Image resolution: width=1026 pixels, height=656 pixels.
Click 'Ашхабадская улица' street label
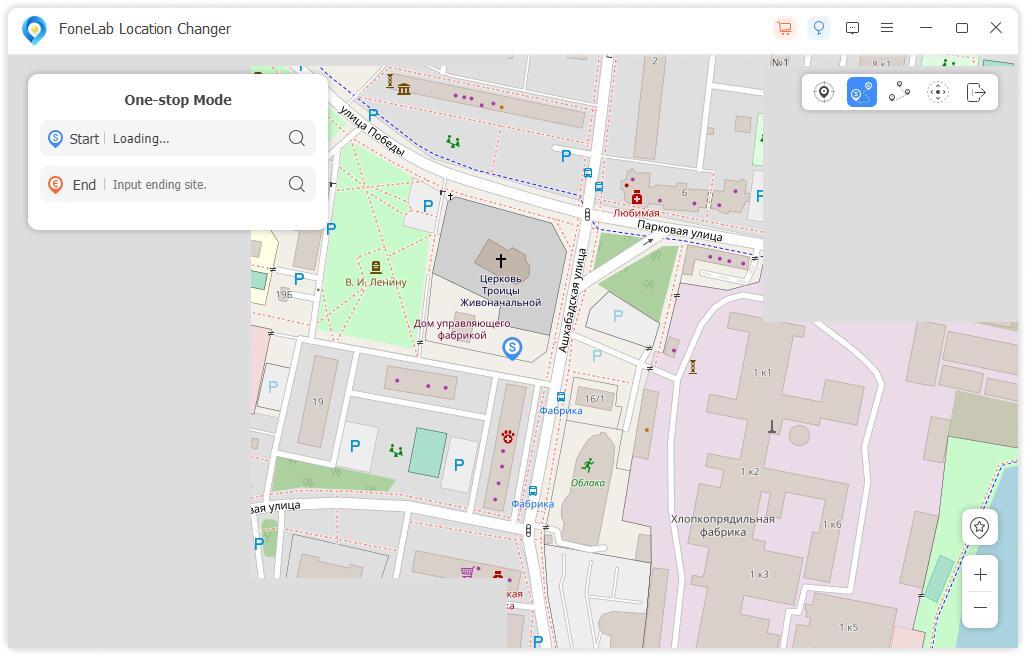pyautogui.click(x=571, y=301)
